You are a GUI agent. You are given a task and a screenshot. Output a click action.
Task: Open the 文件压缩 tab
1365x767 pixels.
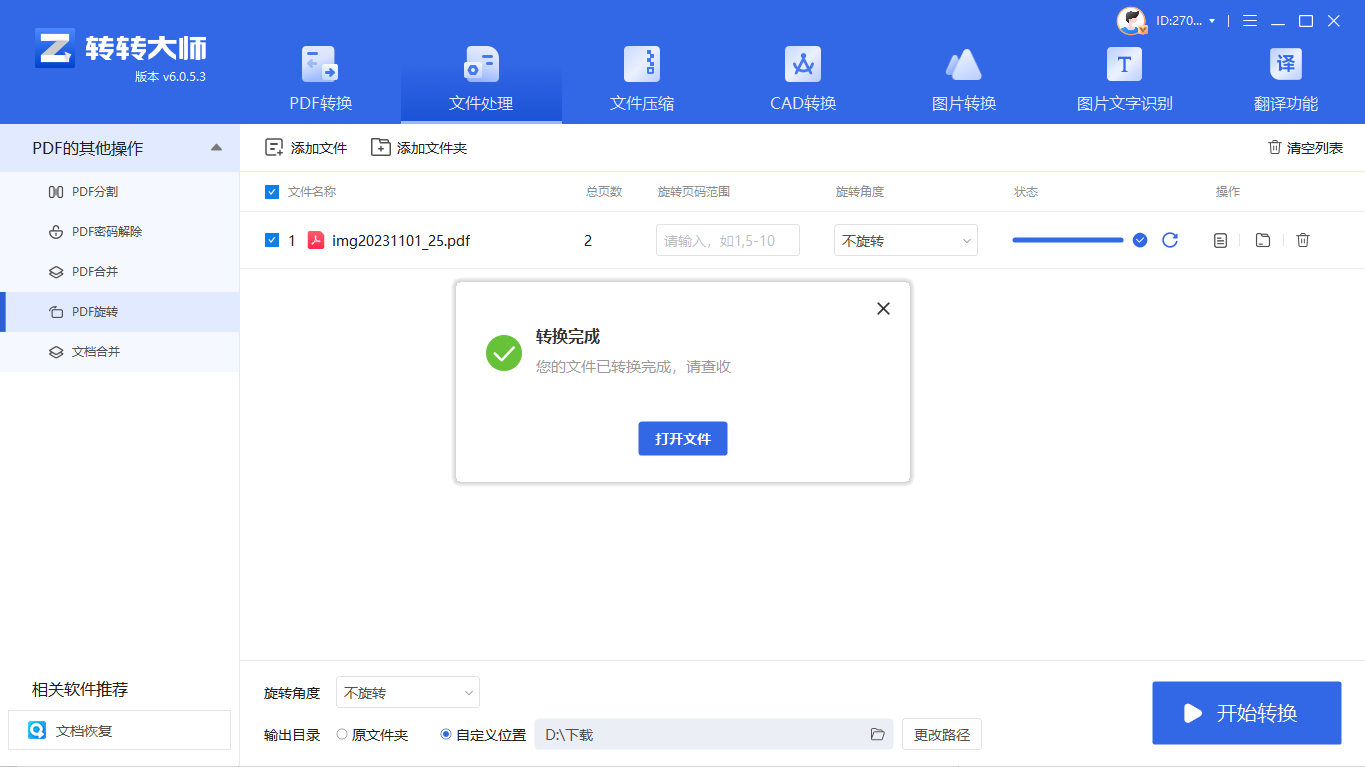[642, 80]
